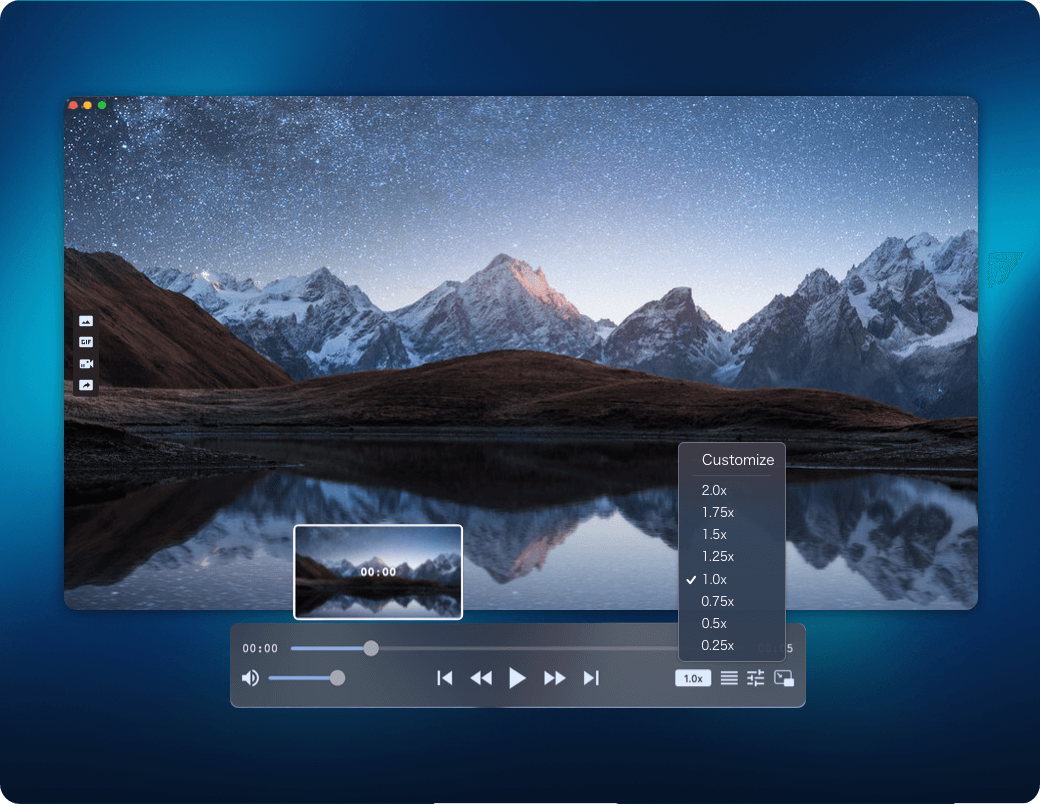The image size is (1040, 804).
Task: Open the playlist lines icon
Action: [x=729, y=678]
